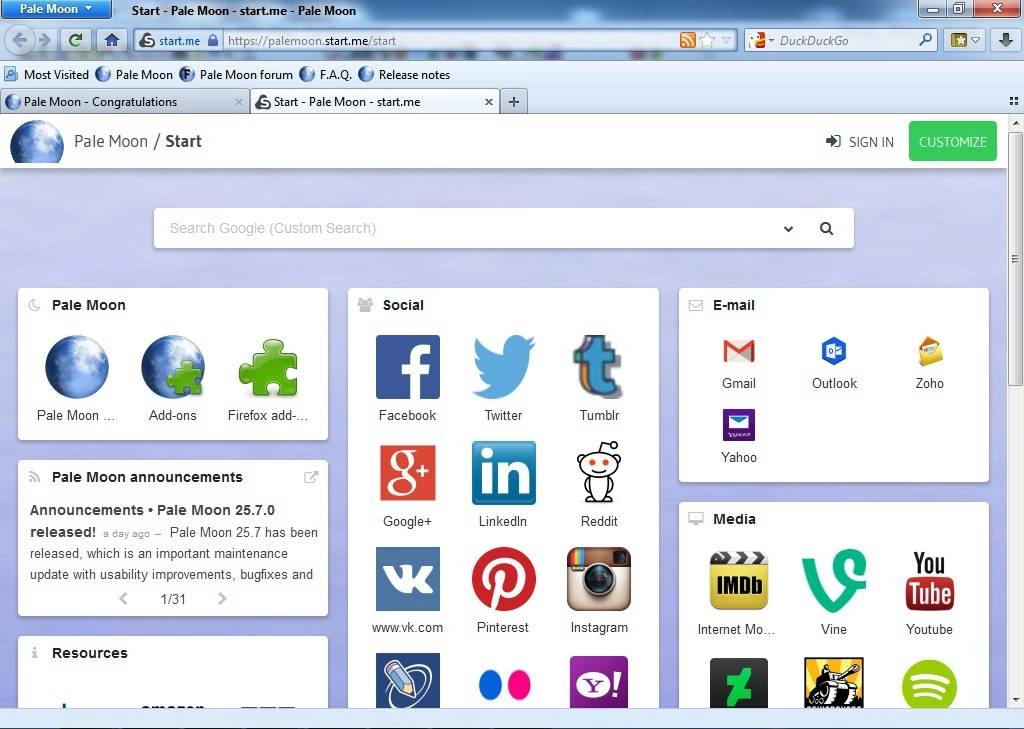Open the downloads arrow button
Viewport: 1024px width, 729px height.
point(1006,40)
